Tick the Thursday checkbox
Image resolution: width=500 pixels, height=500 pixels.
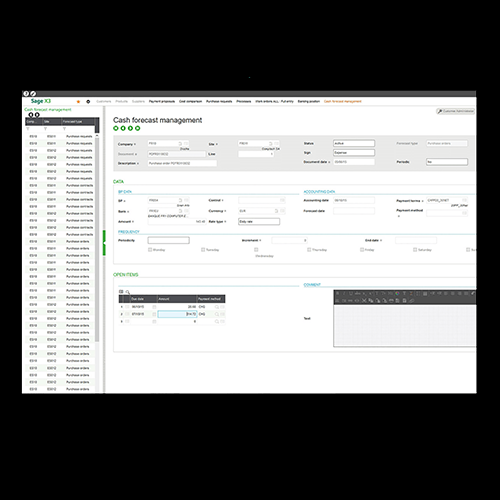tap(309, 250)
